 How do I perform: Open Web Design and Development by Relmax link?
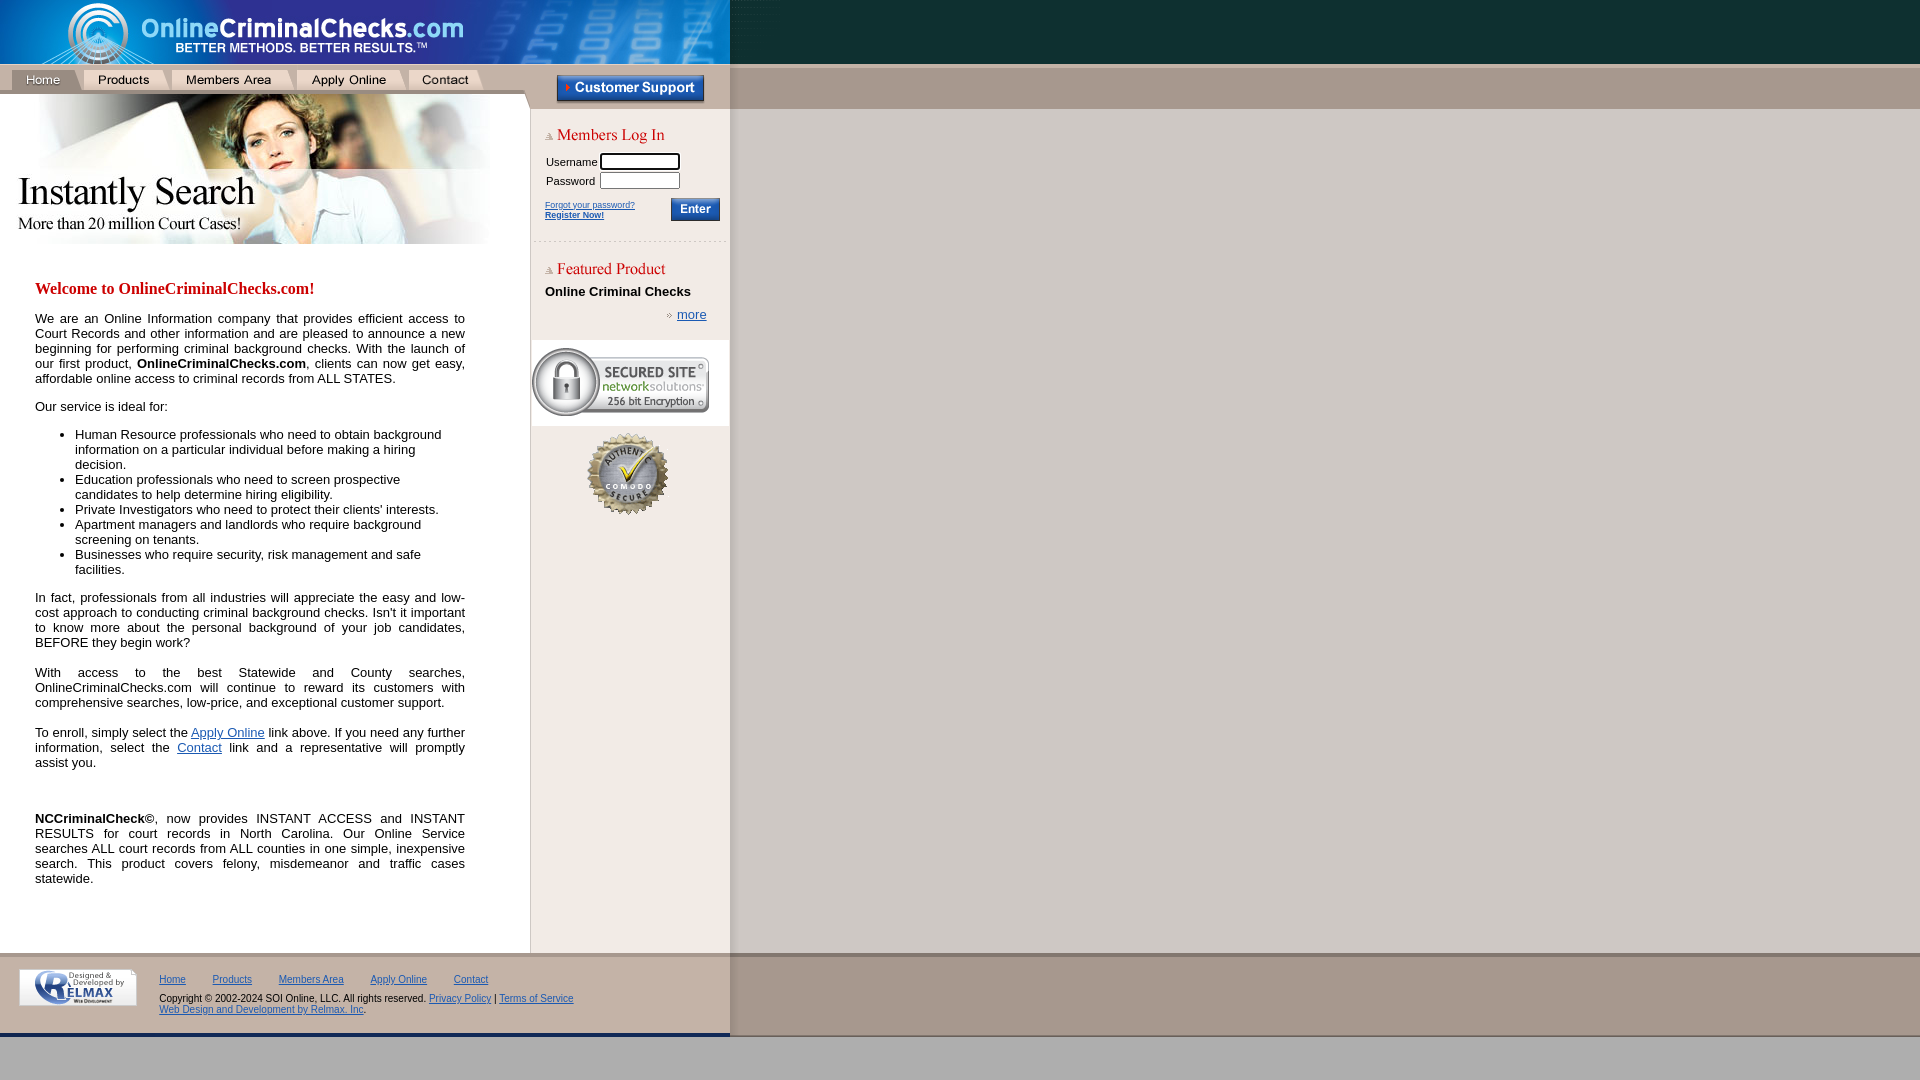pyautogui.click(x=261, y=1010)
